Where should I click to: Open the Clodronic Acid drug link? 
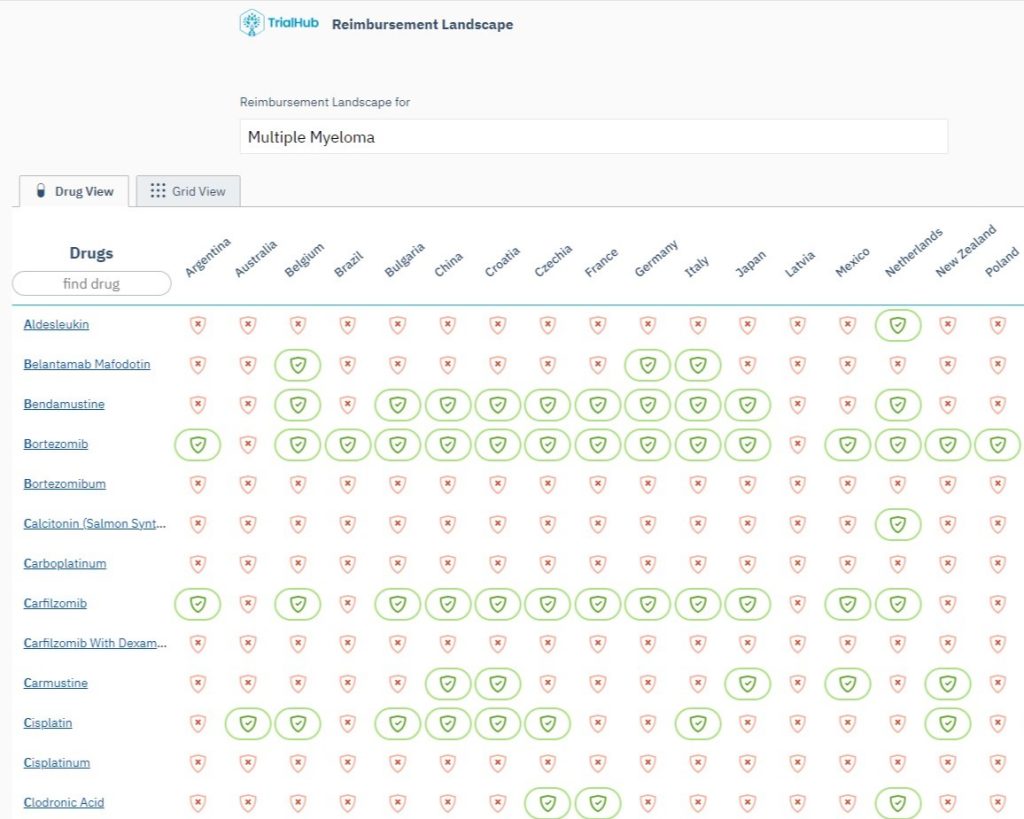[x=64, y=803]
